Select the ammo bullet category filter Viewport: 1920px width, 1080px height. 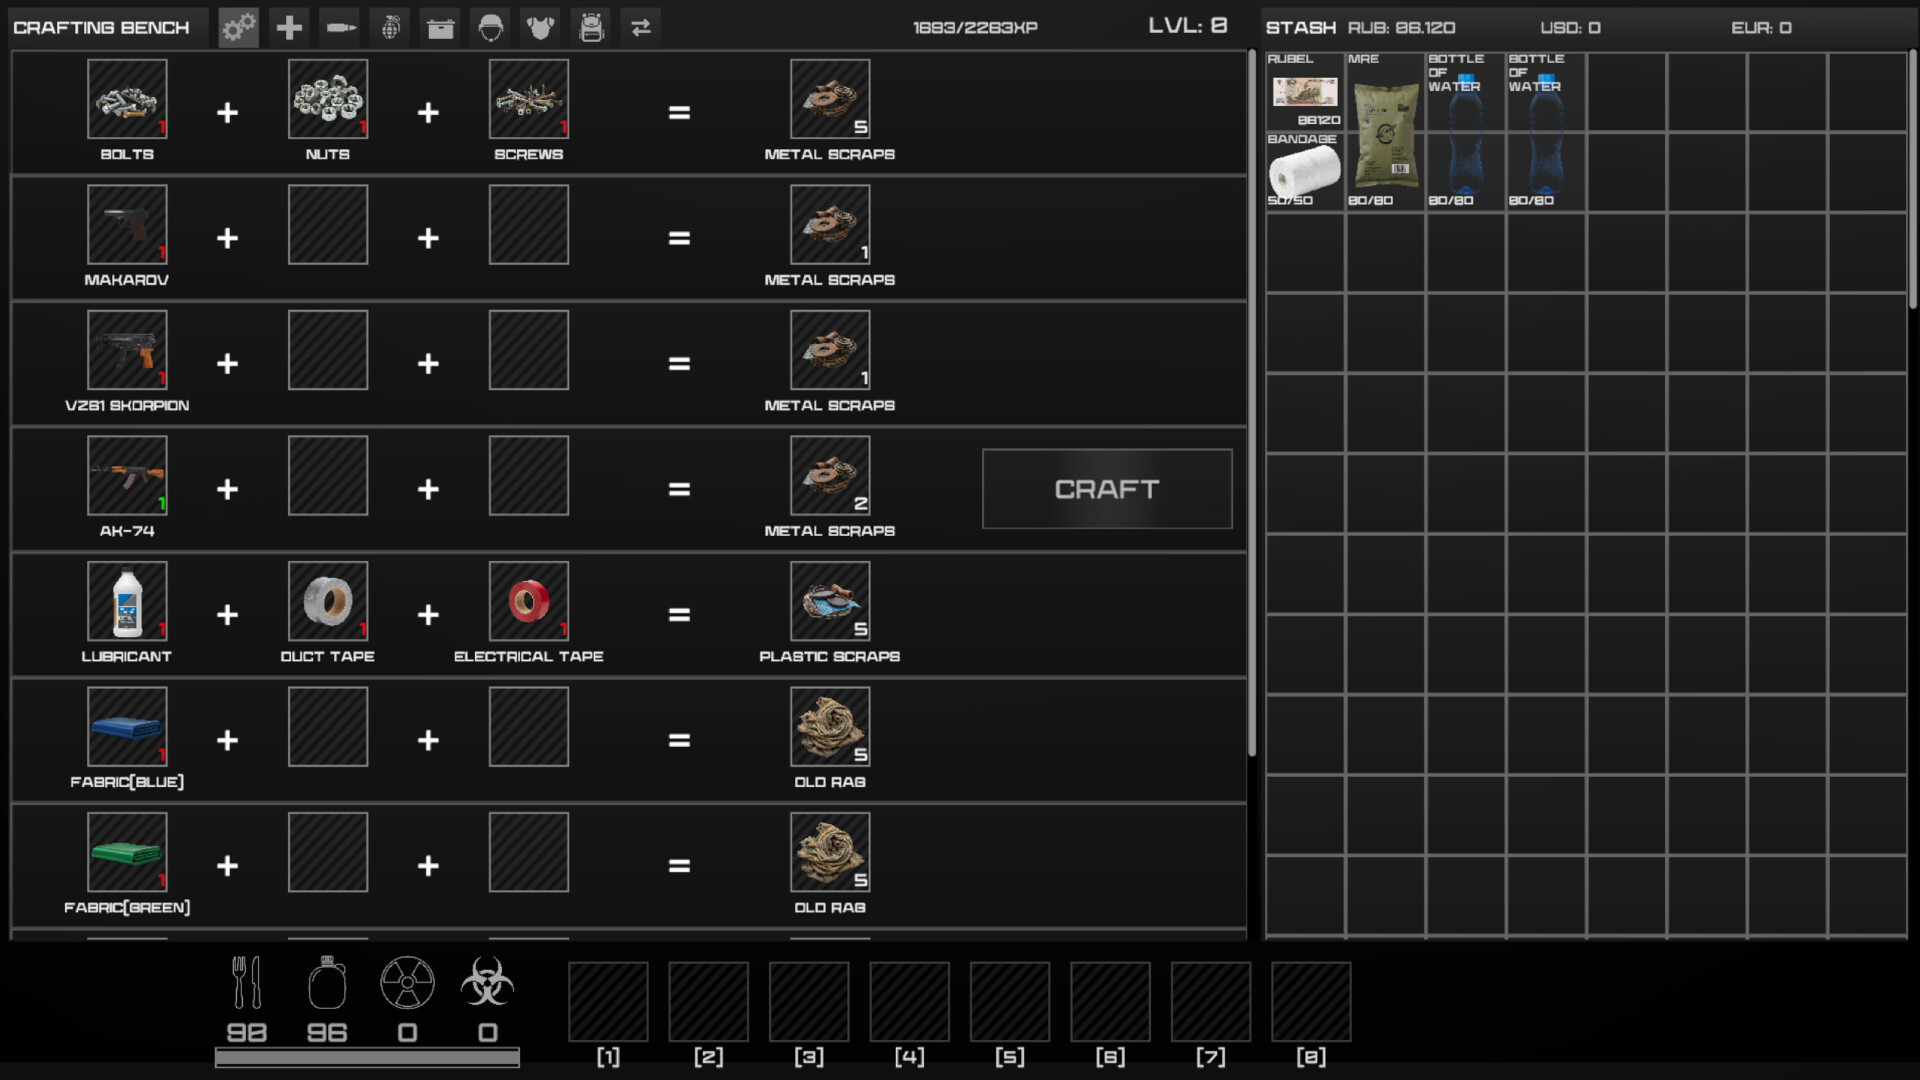[339, 27]
